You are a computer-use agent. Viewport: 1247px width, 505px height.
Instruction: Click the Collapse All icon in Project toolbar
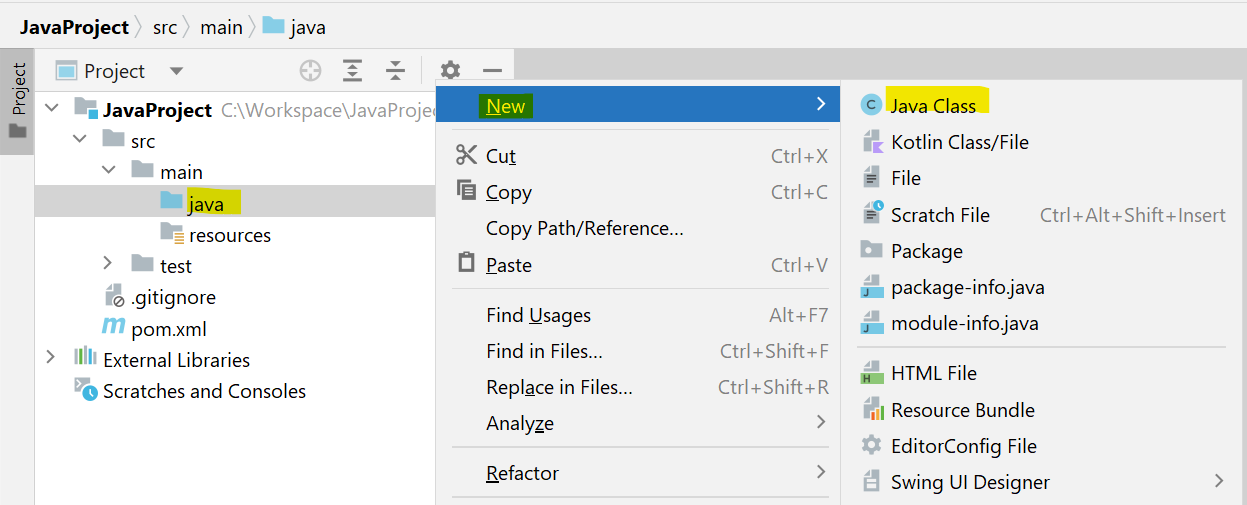(x=396, y=71)
